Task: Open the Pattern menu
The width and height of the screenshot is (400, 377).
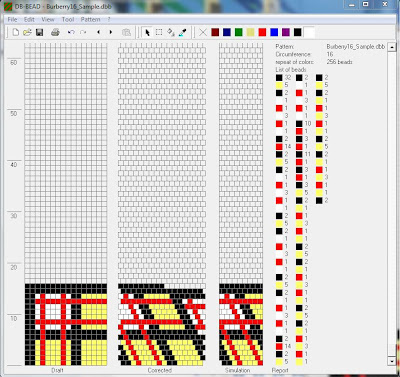Action: 90,19
